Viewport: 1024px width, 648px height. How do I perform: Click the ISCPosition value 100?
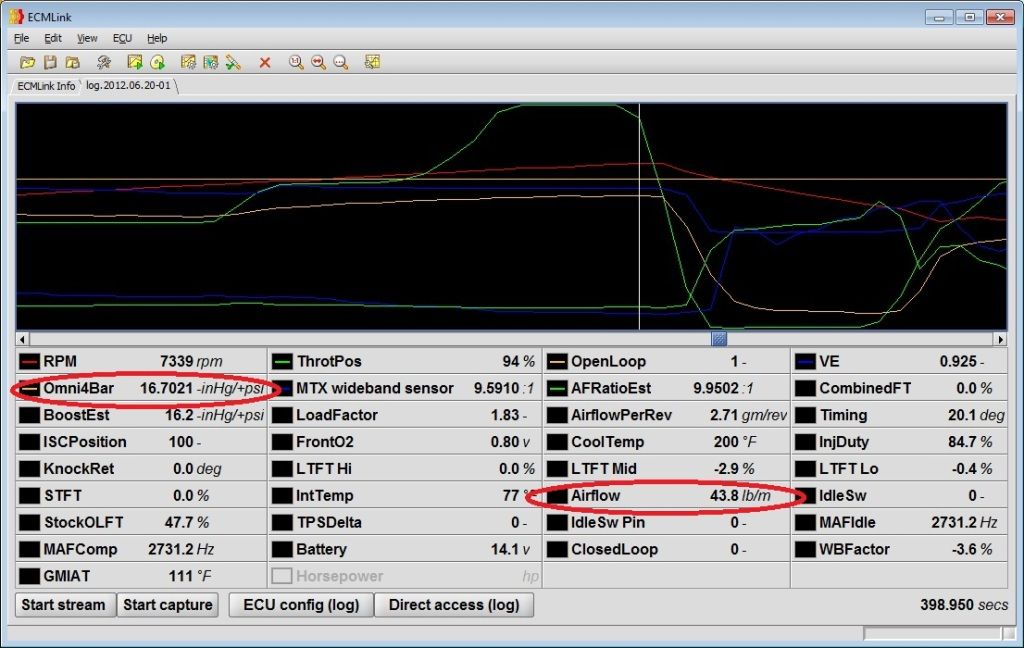click(184, 442)
